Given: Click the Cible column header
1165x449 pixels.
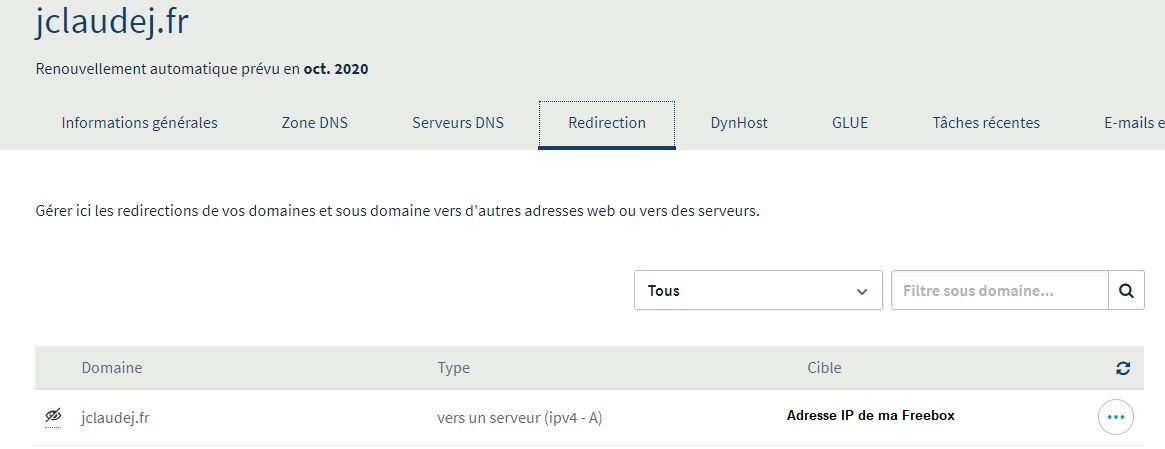Looking at the screenshot, I should tap(824, 368).
